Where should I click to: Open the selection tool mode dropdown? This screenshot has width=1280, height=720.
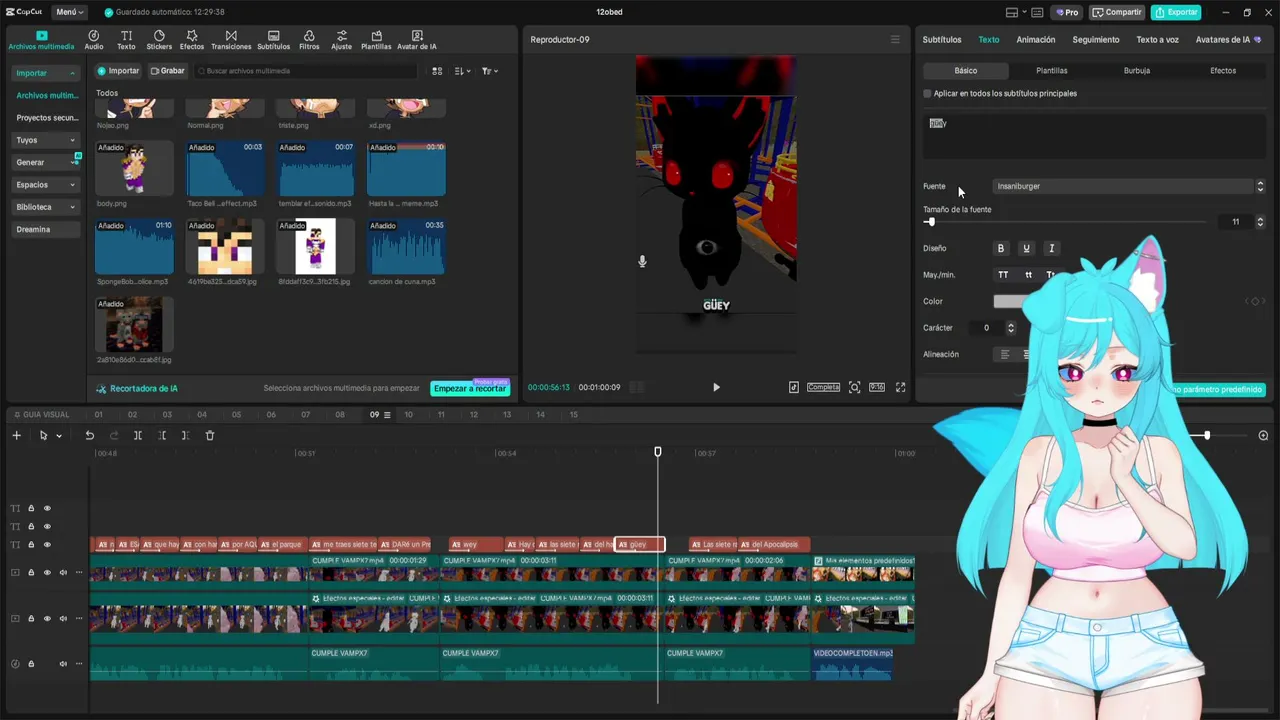[59, 436]
